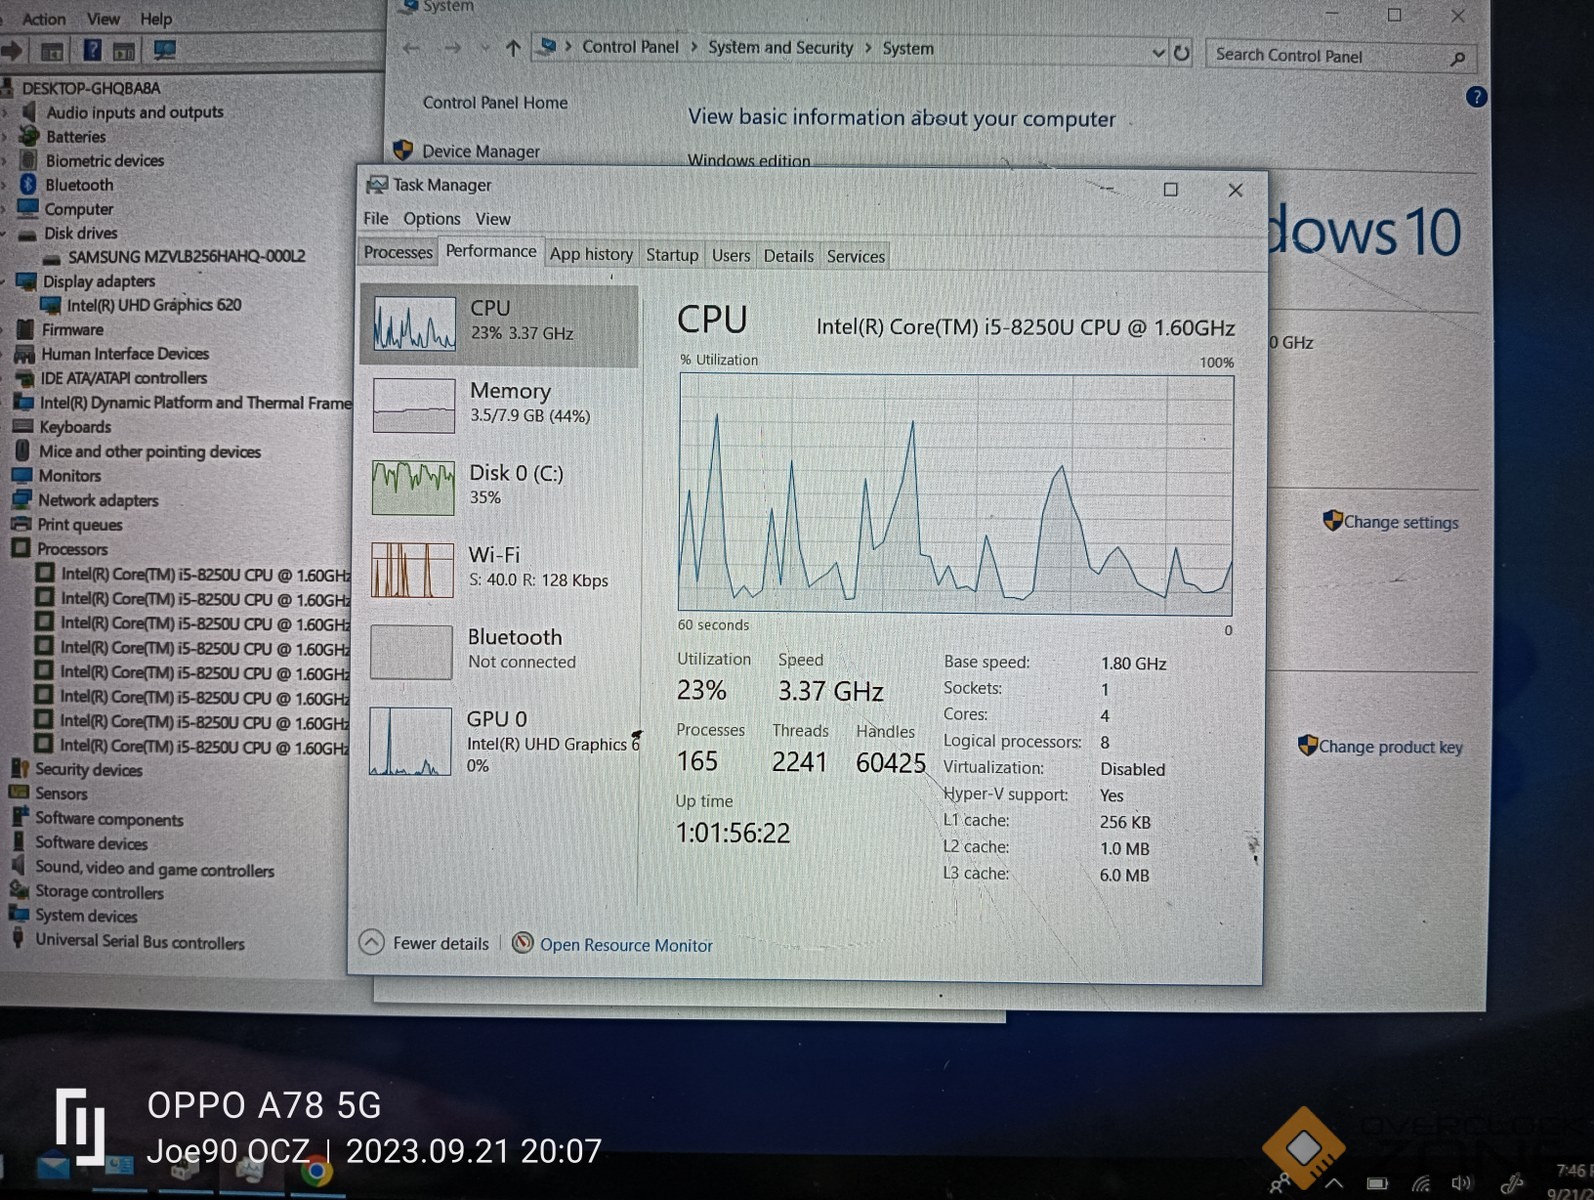Switch to the Processes tab

coord(398,253)
